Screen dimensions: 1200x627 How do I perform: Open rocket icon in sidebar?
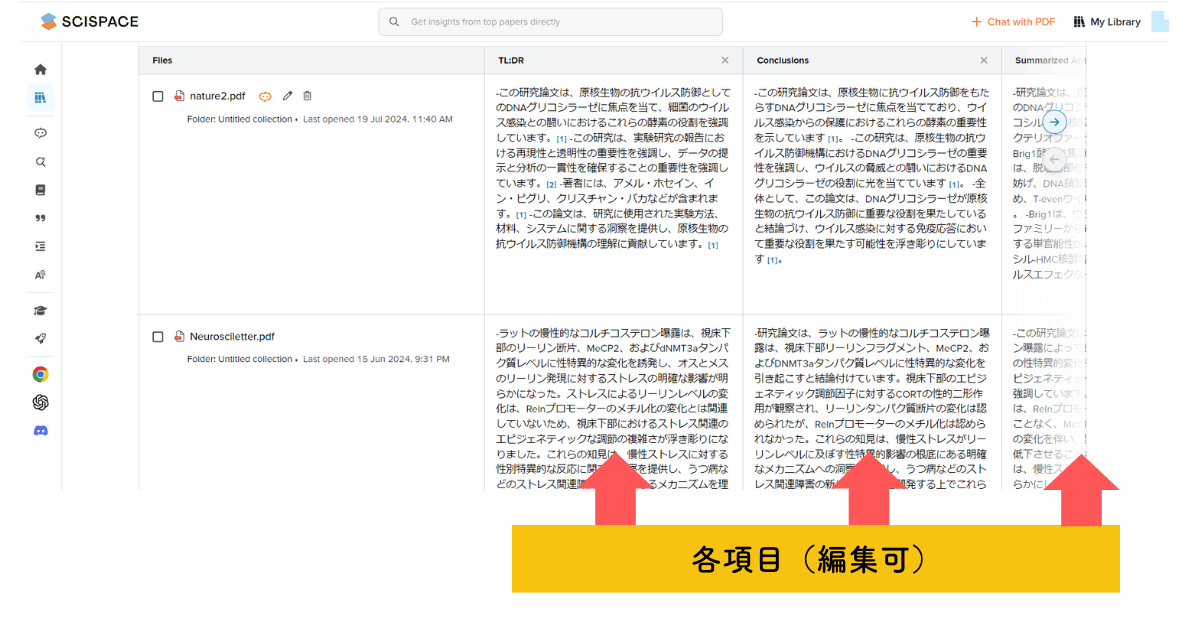click(x=40, y=338)
